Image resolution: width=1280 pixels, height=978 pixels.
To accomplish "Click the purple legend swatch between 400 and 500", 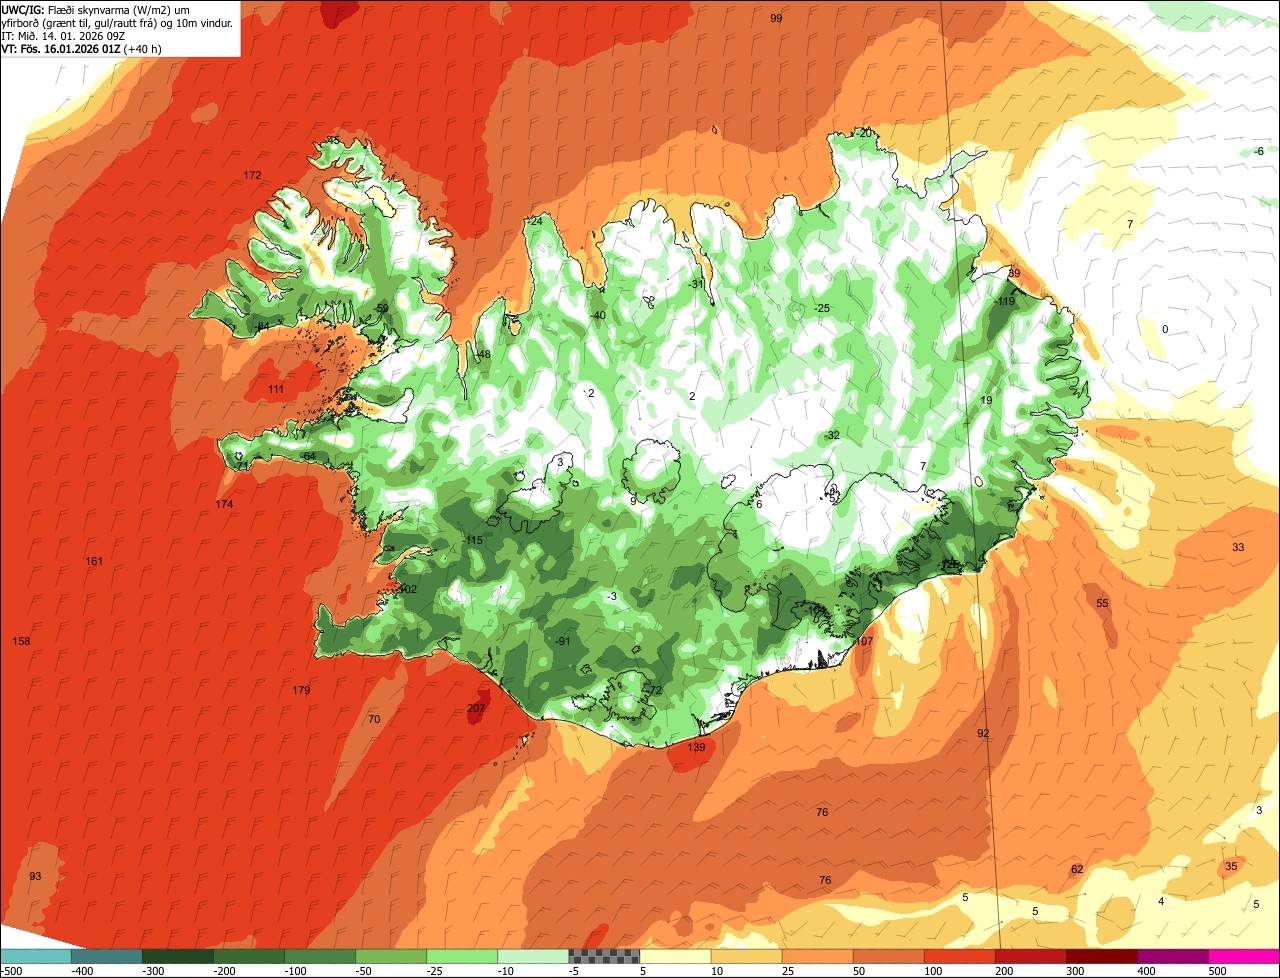I will 1172,956.
